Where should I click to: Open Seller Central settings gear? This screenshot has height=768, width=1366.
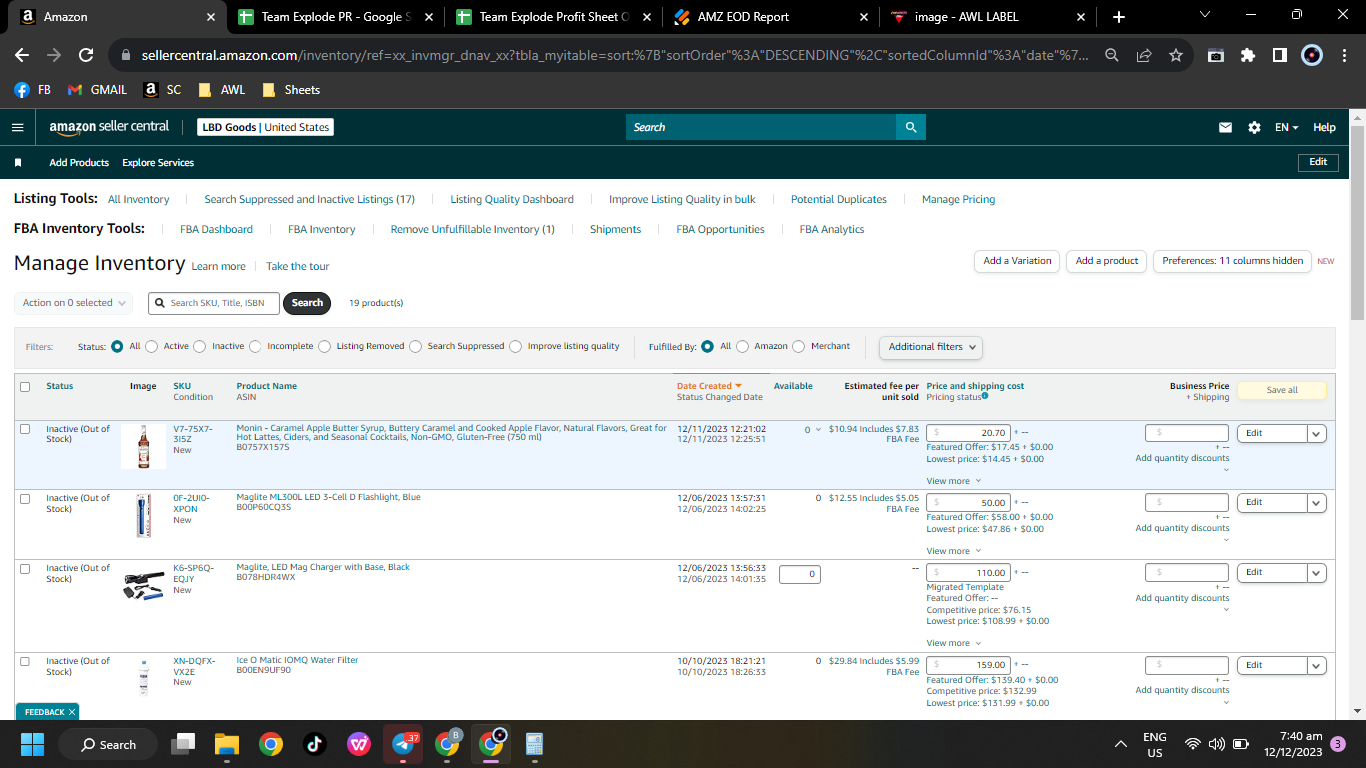1254,127
